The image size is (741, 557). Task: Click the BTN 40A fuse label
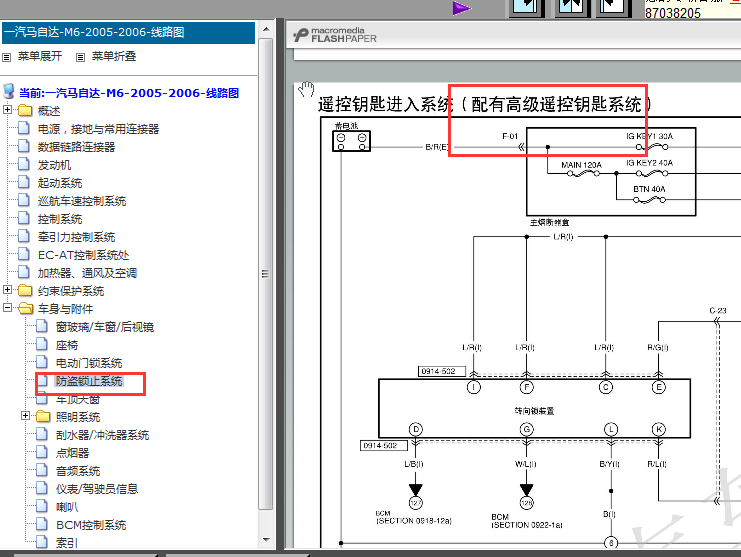(649, 189)
